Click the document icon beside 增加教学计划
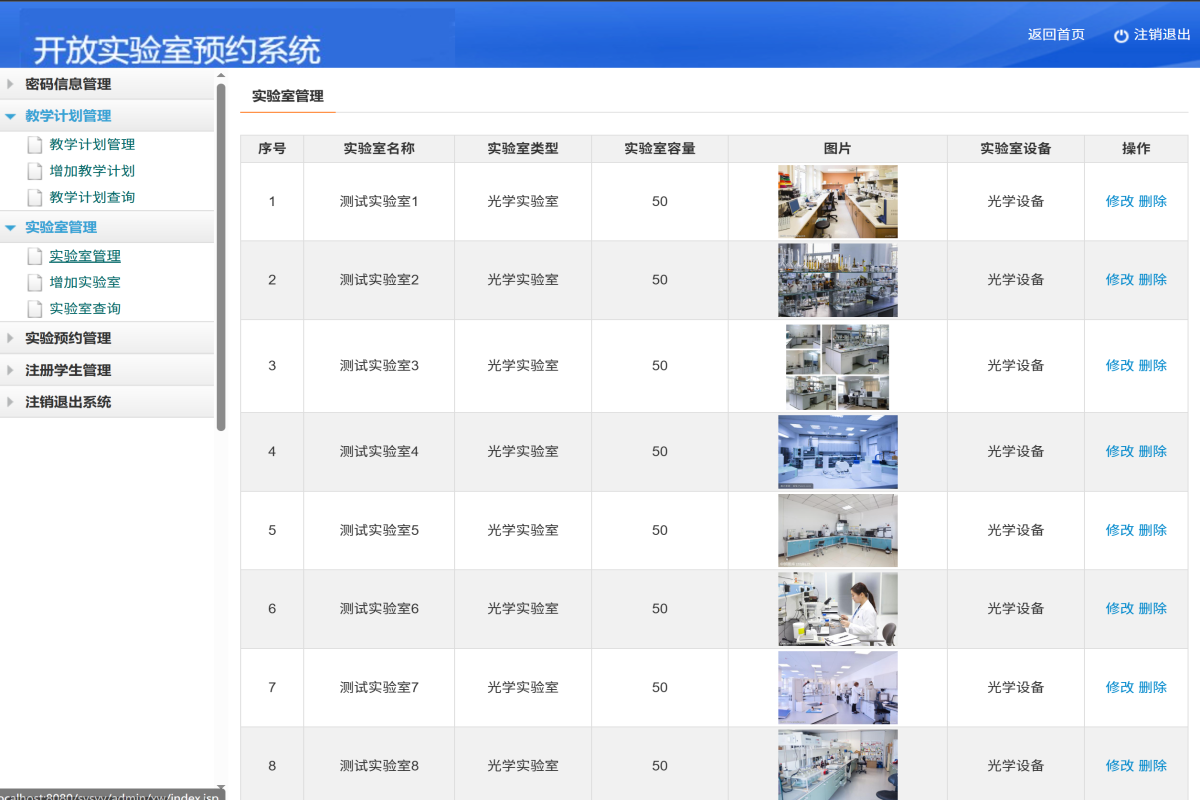Screen dimensions: 1200x800 (34, 170)
